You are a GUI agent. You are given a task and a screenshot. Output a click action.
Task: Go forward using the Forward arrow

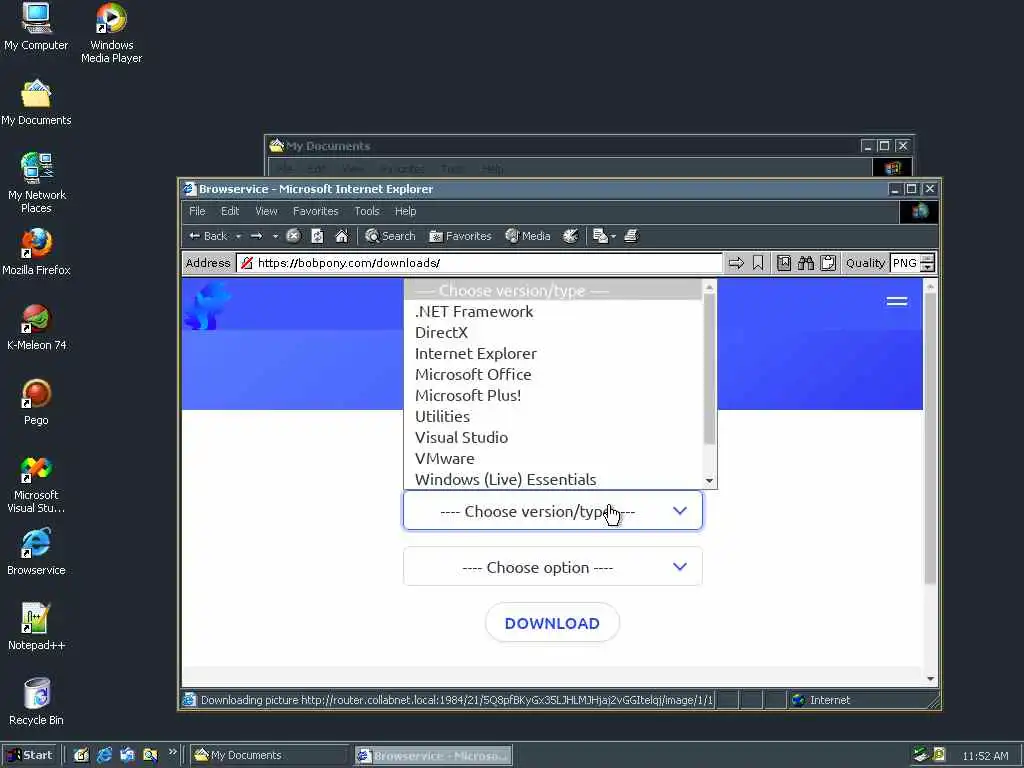(257, 236)
